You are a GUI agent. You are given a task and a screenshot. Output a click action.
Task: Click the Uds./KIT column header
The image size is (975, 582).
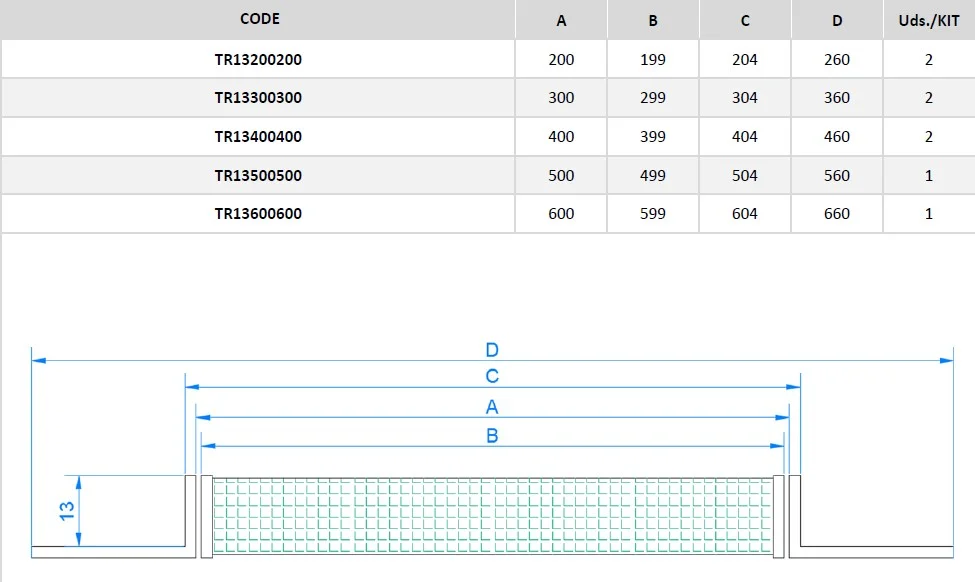928,21
